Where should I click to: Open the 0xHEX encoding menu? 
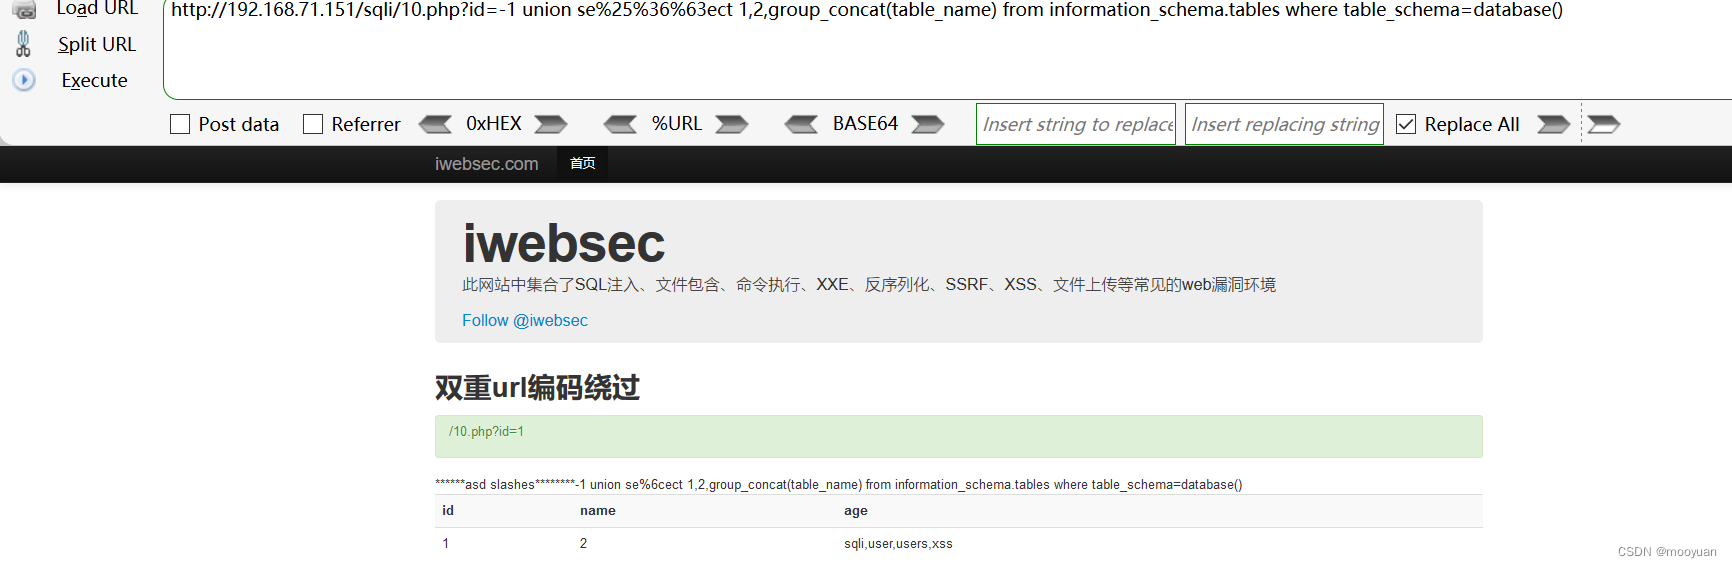point(494,124)
